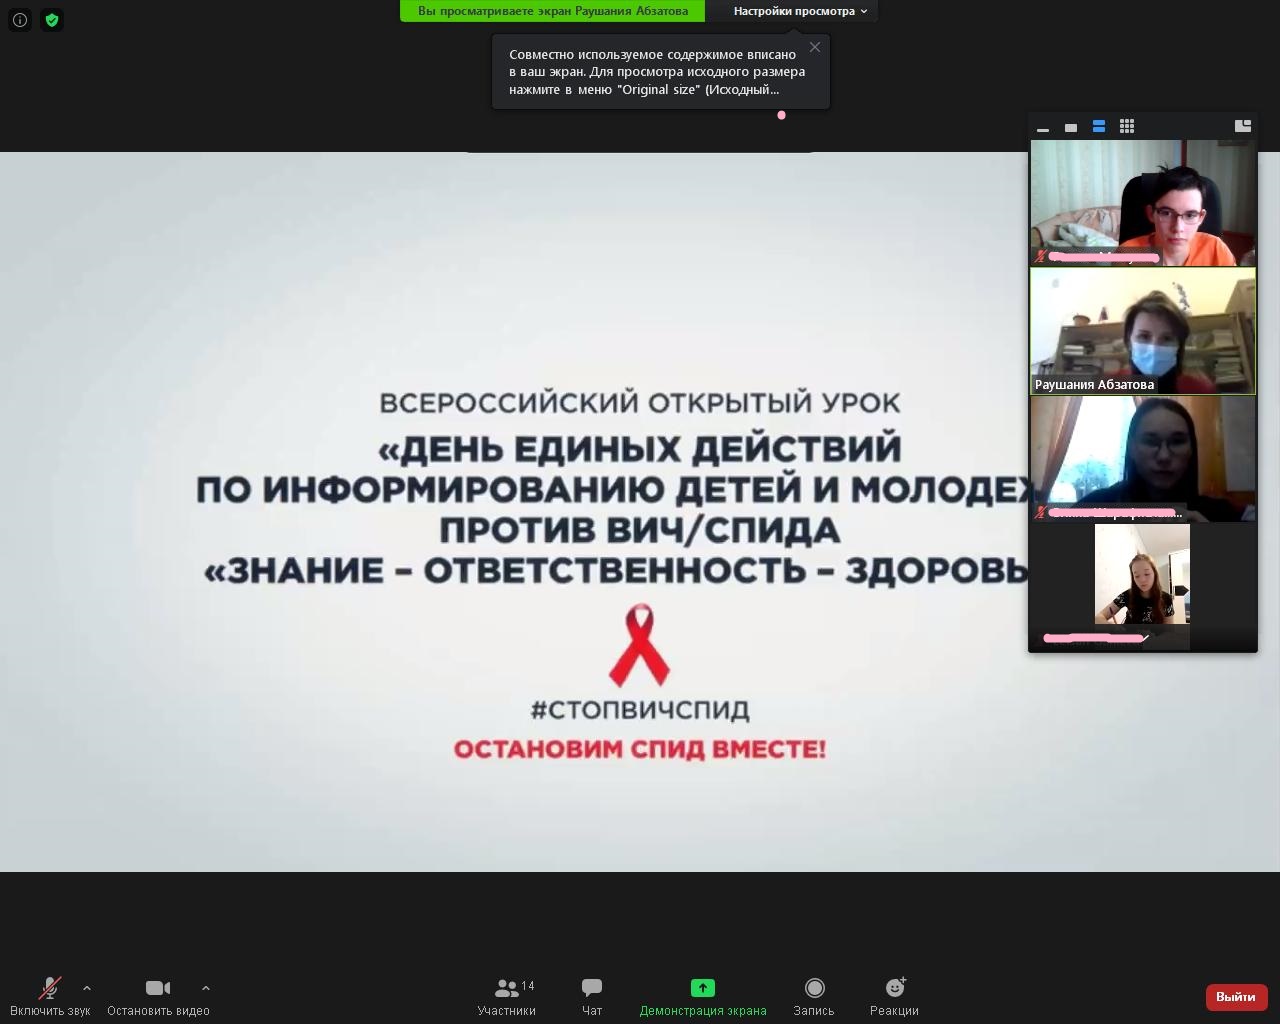The width and height of the screenshot is (1280, 1024).
Task: Open the Reactions menu
Action: (894, 996)
